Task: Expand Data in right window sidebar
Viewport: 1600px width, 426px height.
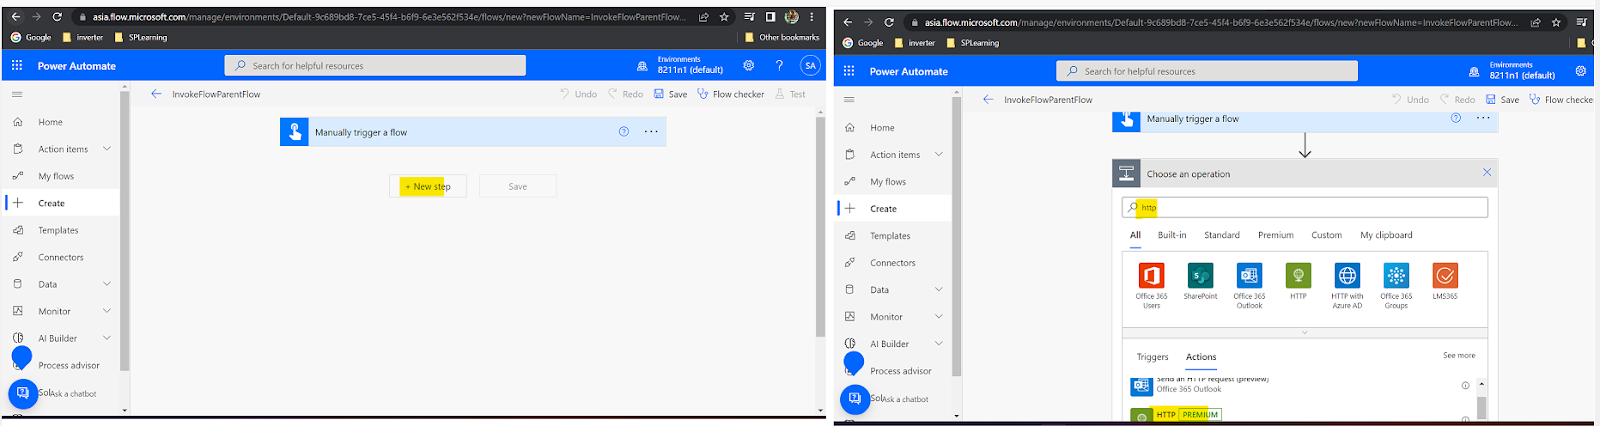Action: pyautogui.click(x=939, y=290)
